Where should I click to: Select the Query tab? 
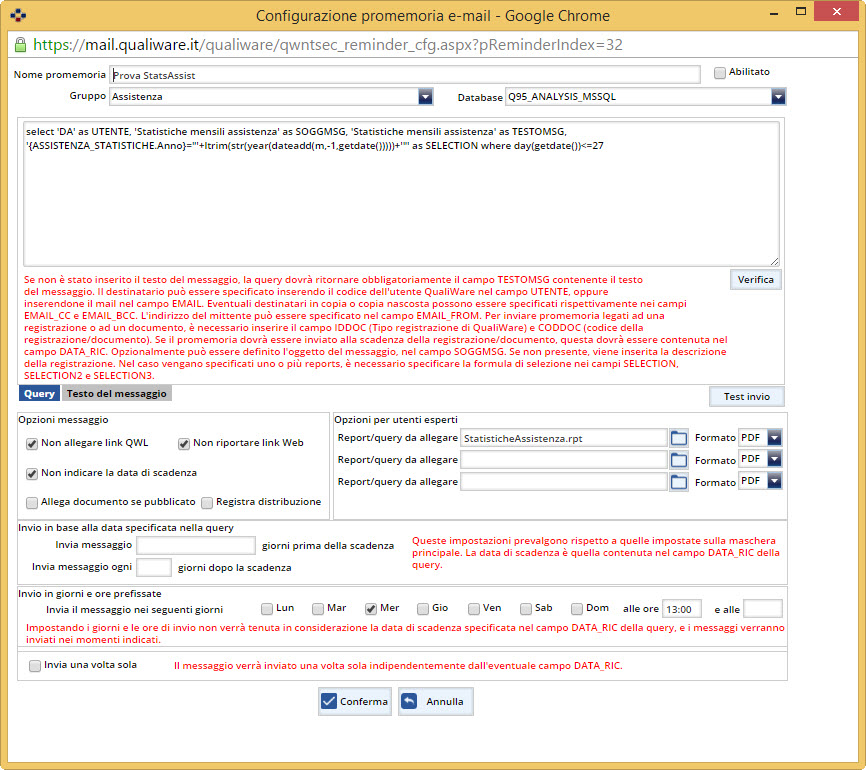39,394
